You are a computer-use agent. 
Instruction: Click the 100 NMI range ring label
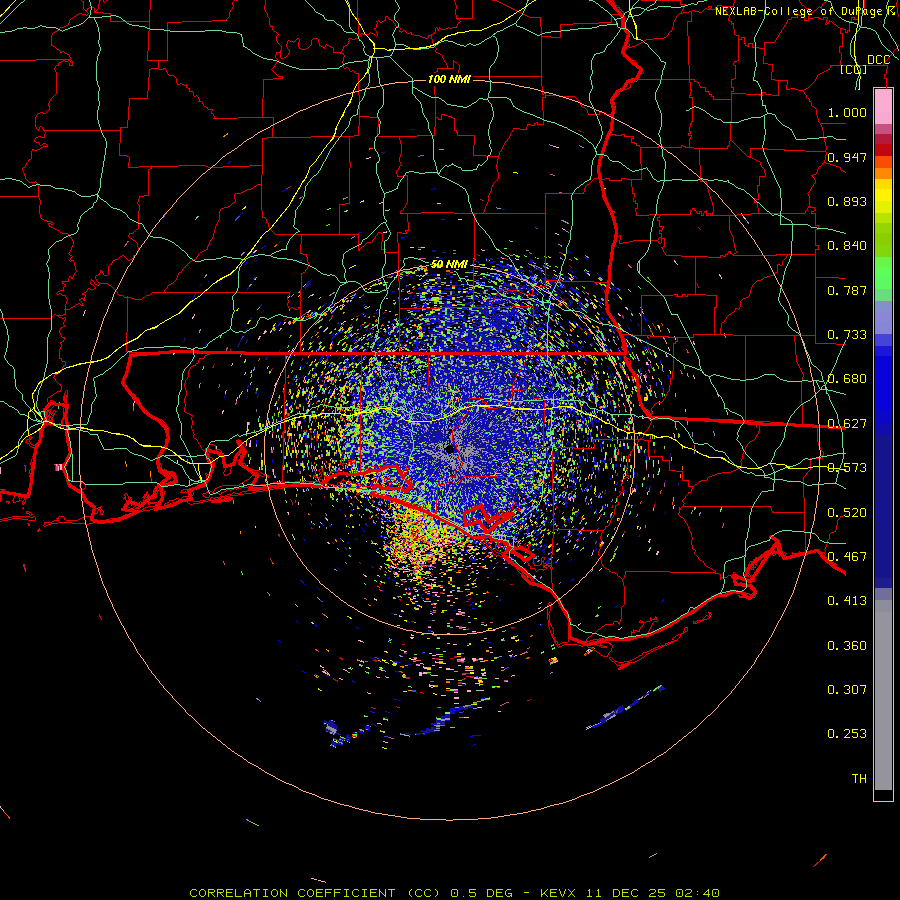449,79
